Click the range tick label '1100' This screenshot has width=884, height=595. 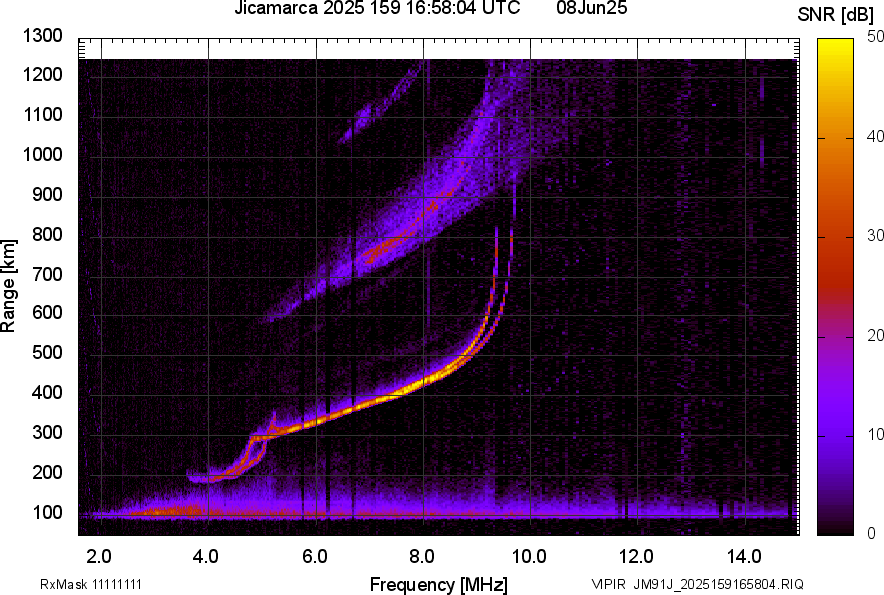[x=42, y=114]
